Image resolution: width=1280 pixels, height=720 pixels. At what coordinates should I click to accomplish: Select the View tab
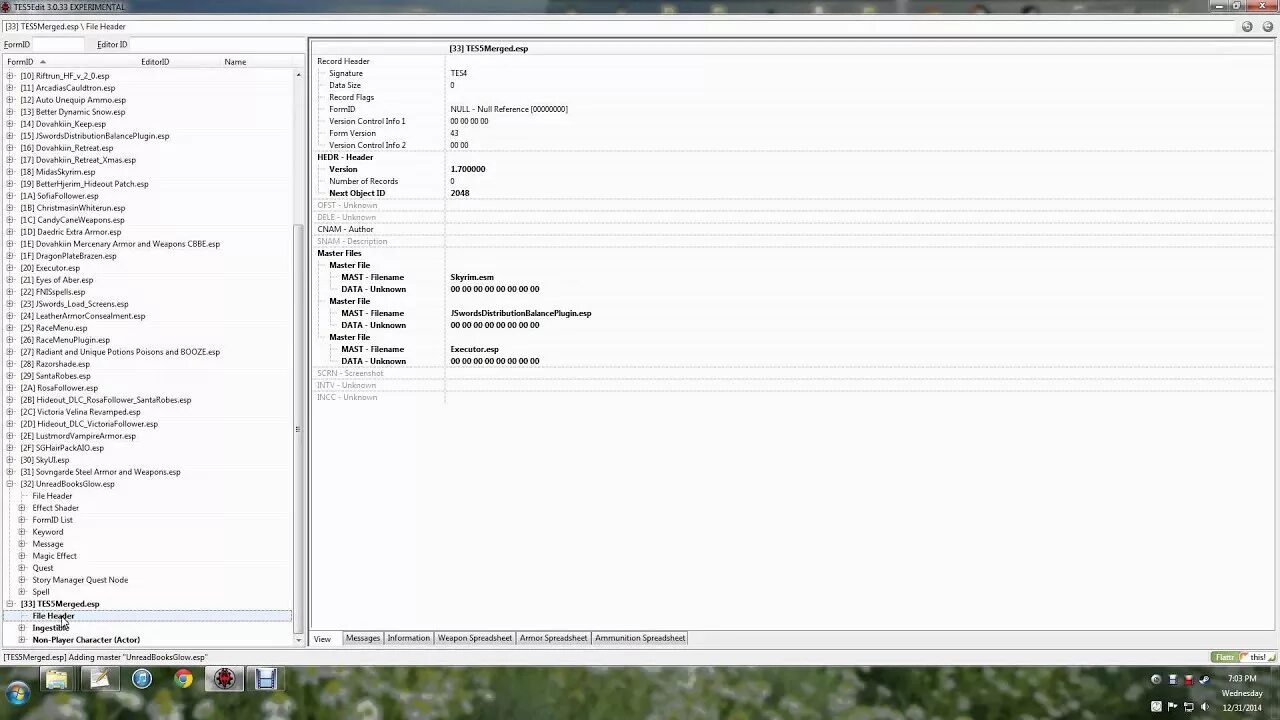point(323,638)
